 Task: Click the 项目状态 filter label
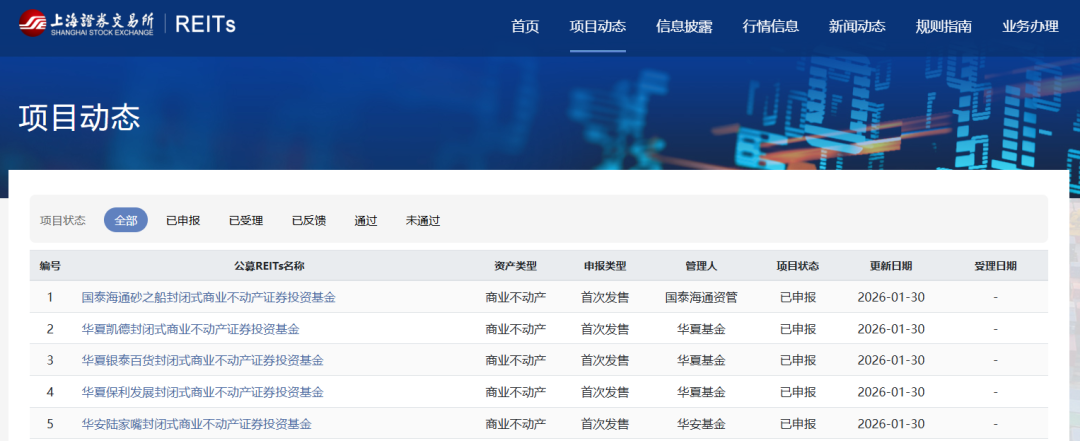63,220
